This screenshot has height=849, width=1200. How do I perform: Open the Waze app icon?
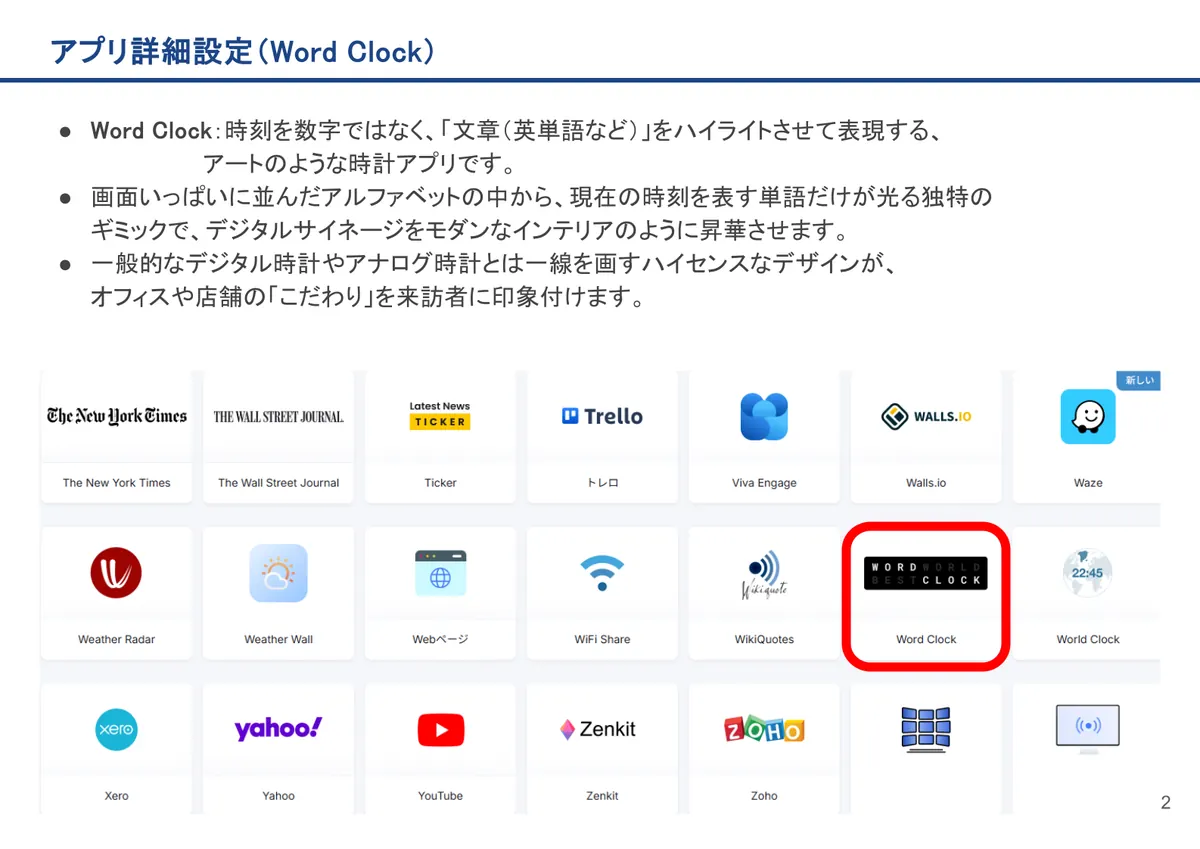pyautogui.click(x=1088, y=416)
